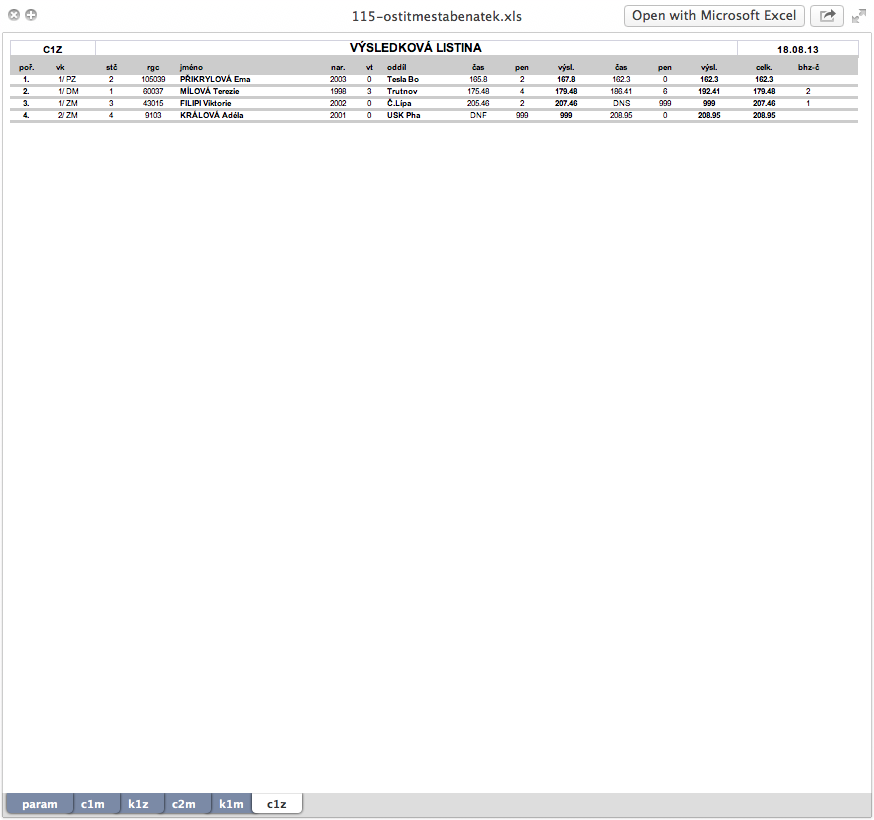Select the c1z sheet tab
Image resolution: width=874 pixels, height=820 pixels.
point(277,804)
